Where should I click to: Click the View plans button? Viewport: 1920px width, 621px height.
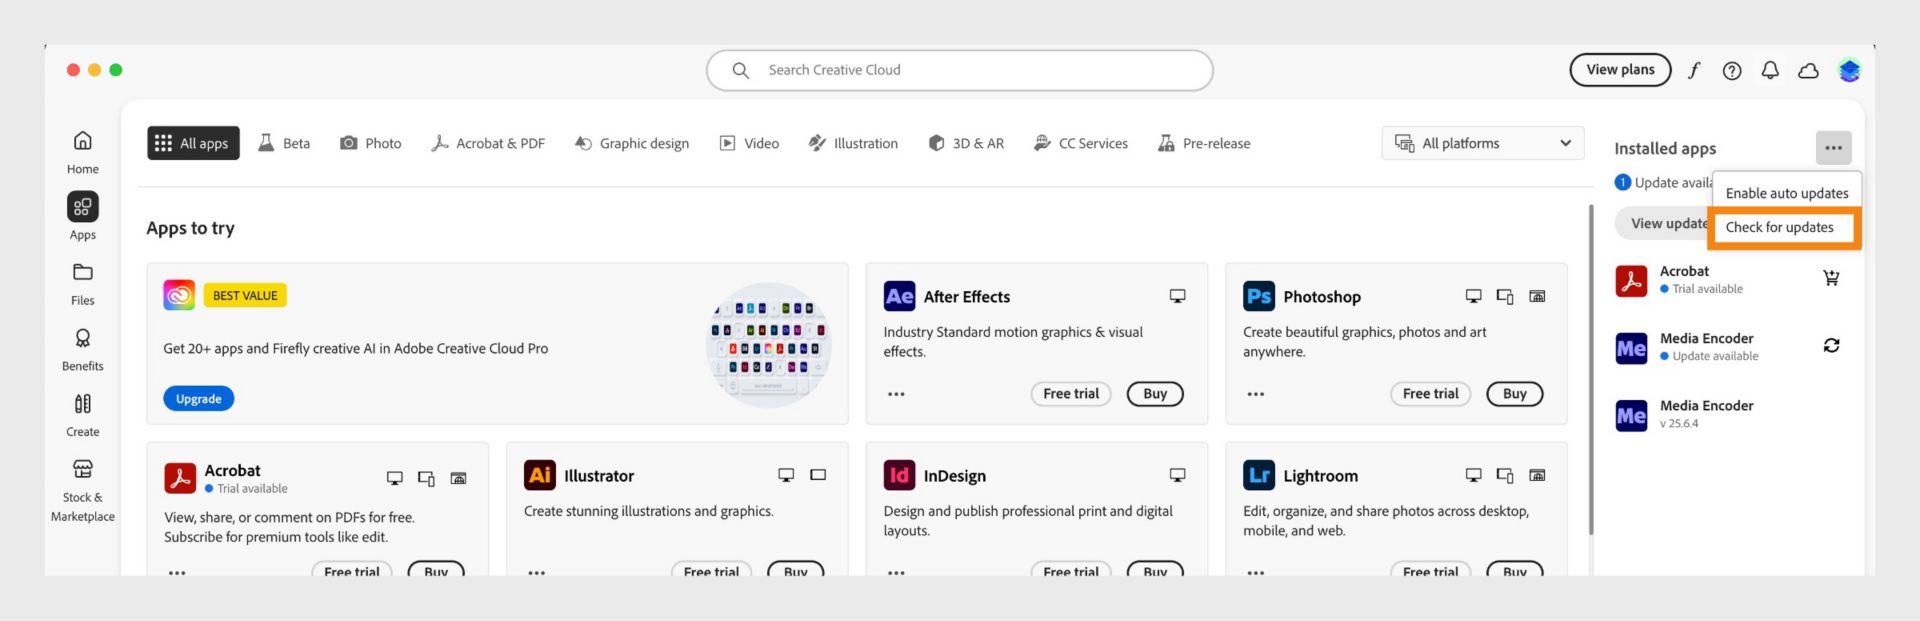(1620, 70)
